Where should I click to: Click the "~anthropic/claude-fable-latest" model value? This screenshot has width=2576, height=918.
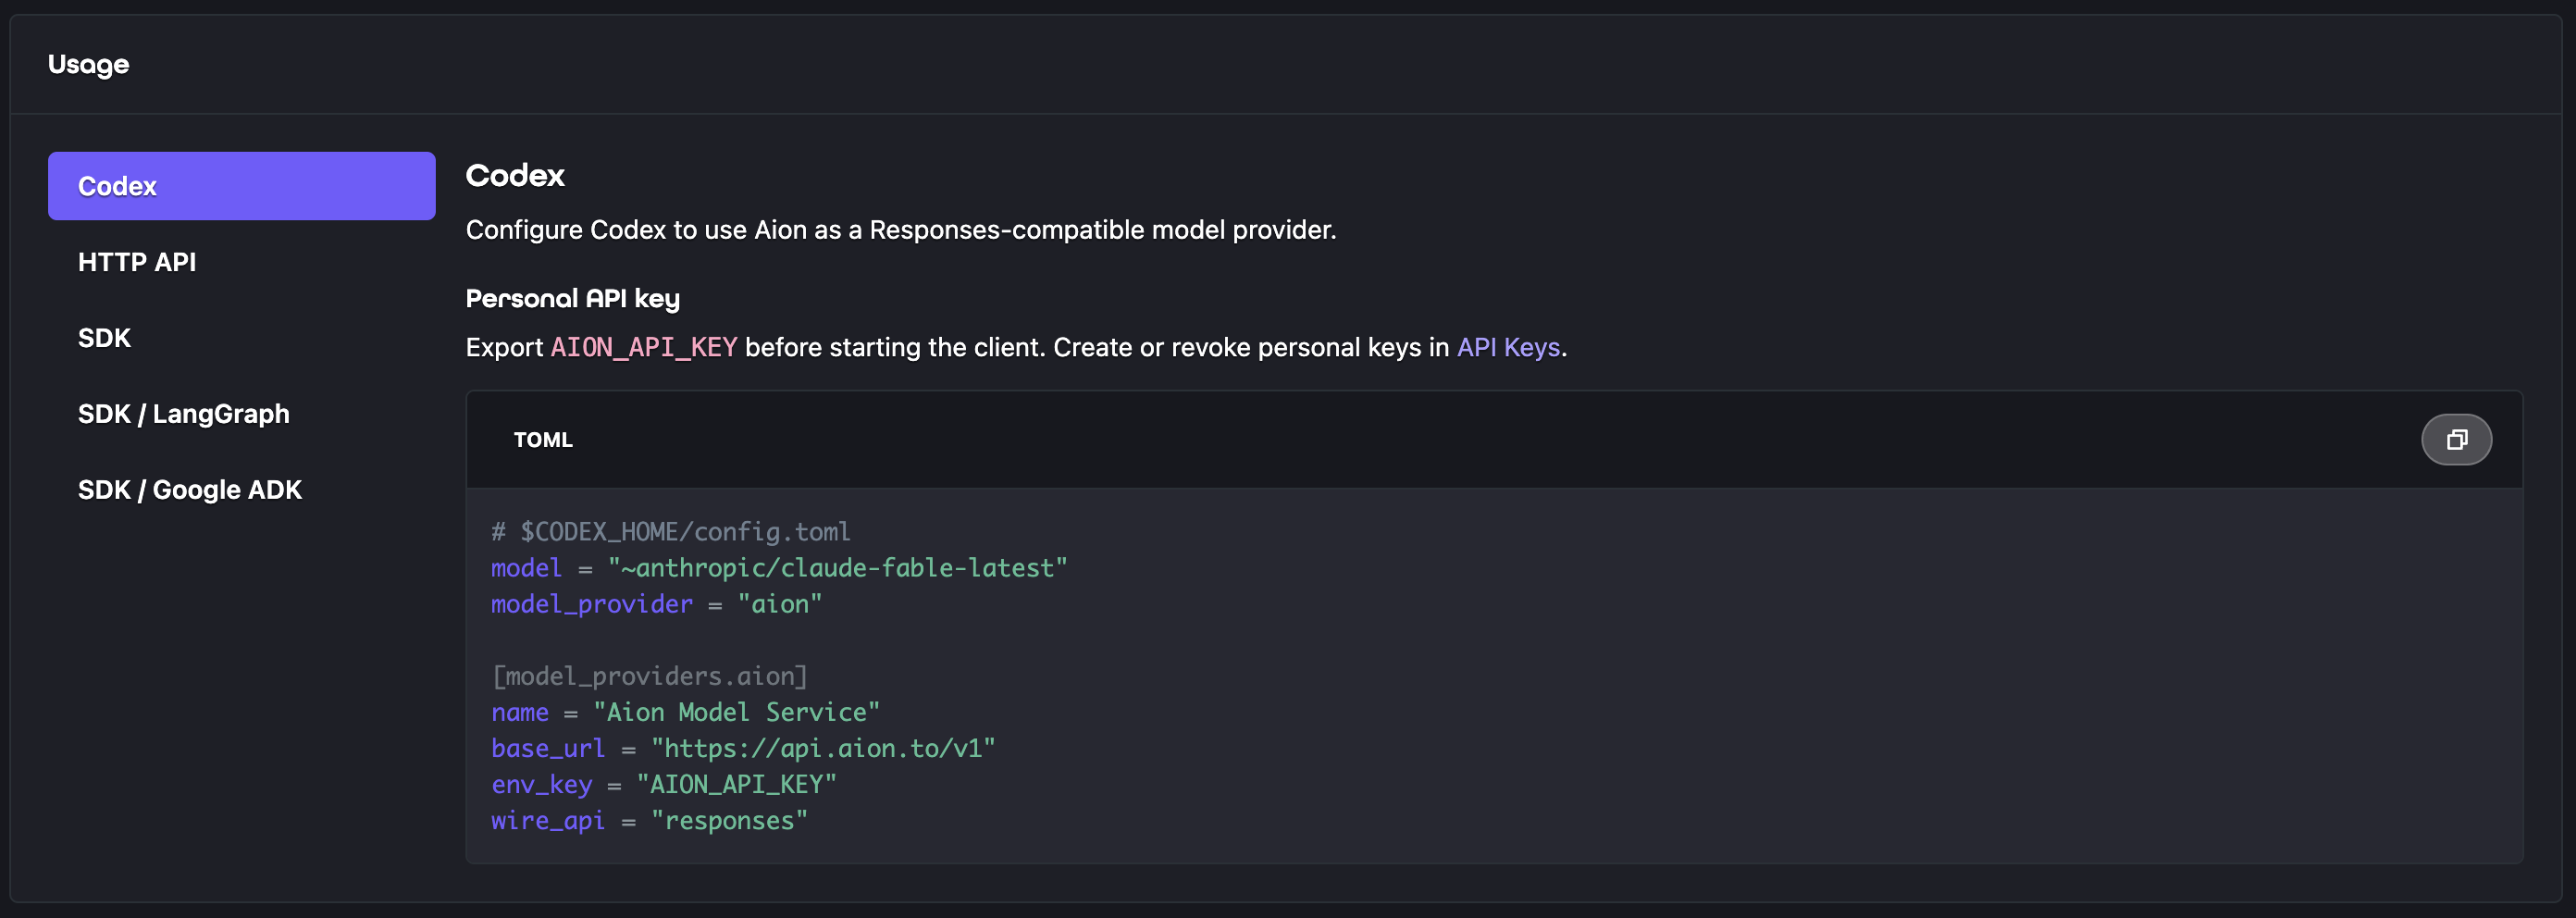coord(837,568)
